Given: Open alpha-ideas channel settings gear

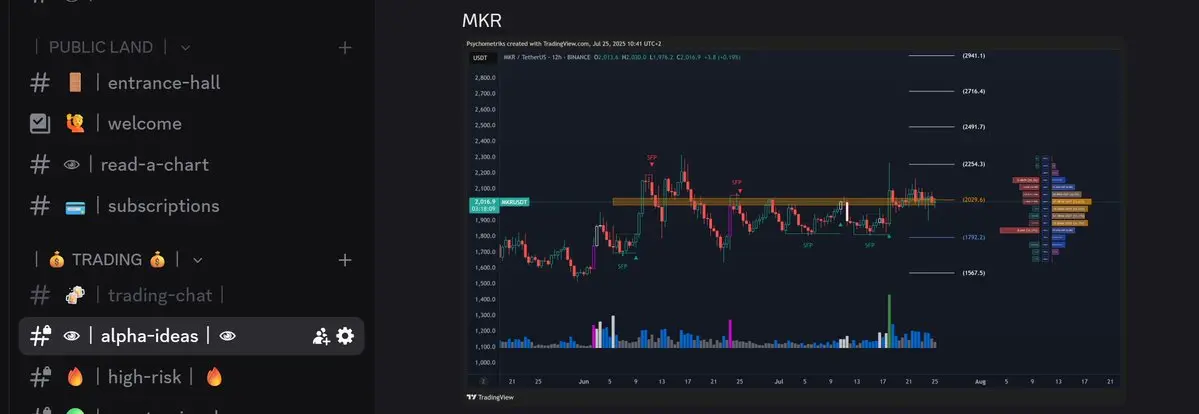Looking at the screenshot, I should point(346,336).
